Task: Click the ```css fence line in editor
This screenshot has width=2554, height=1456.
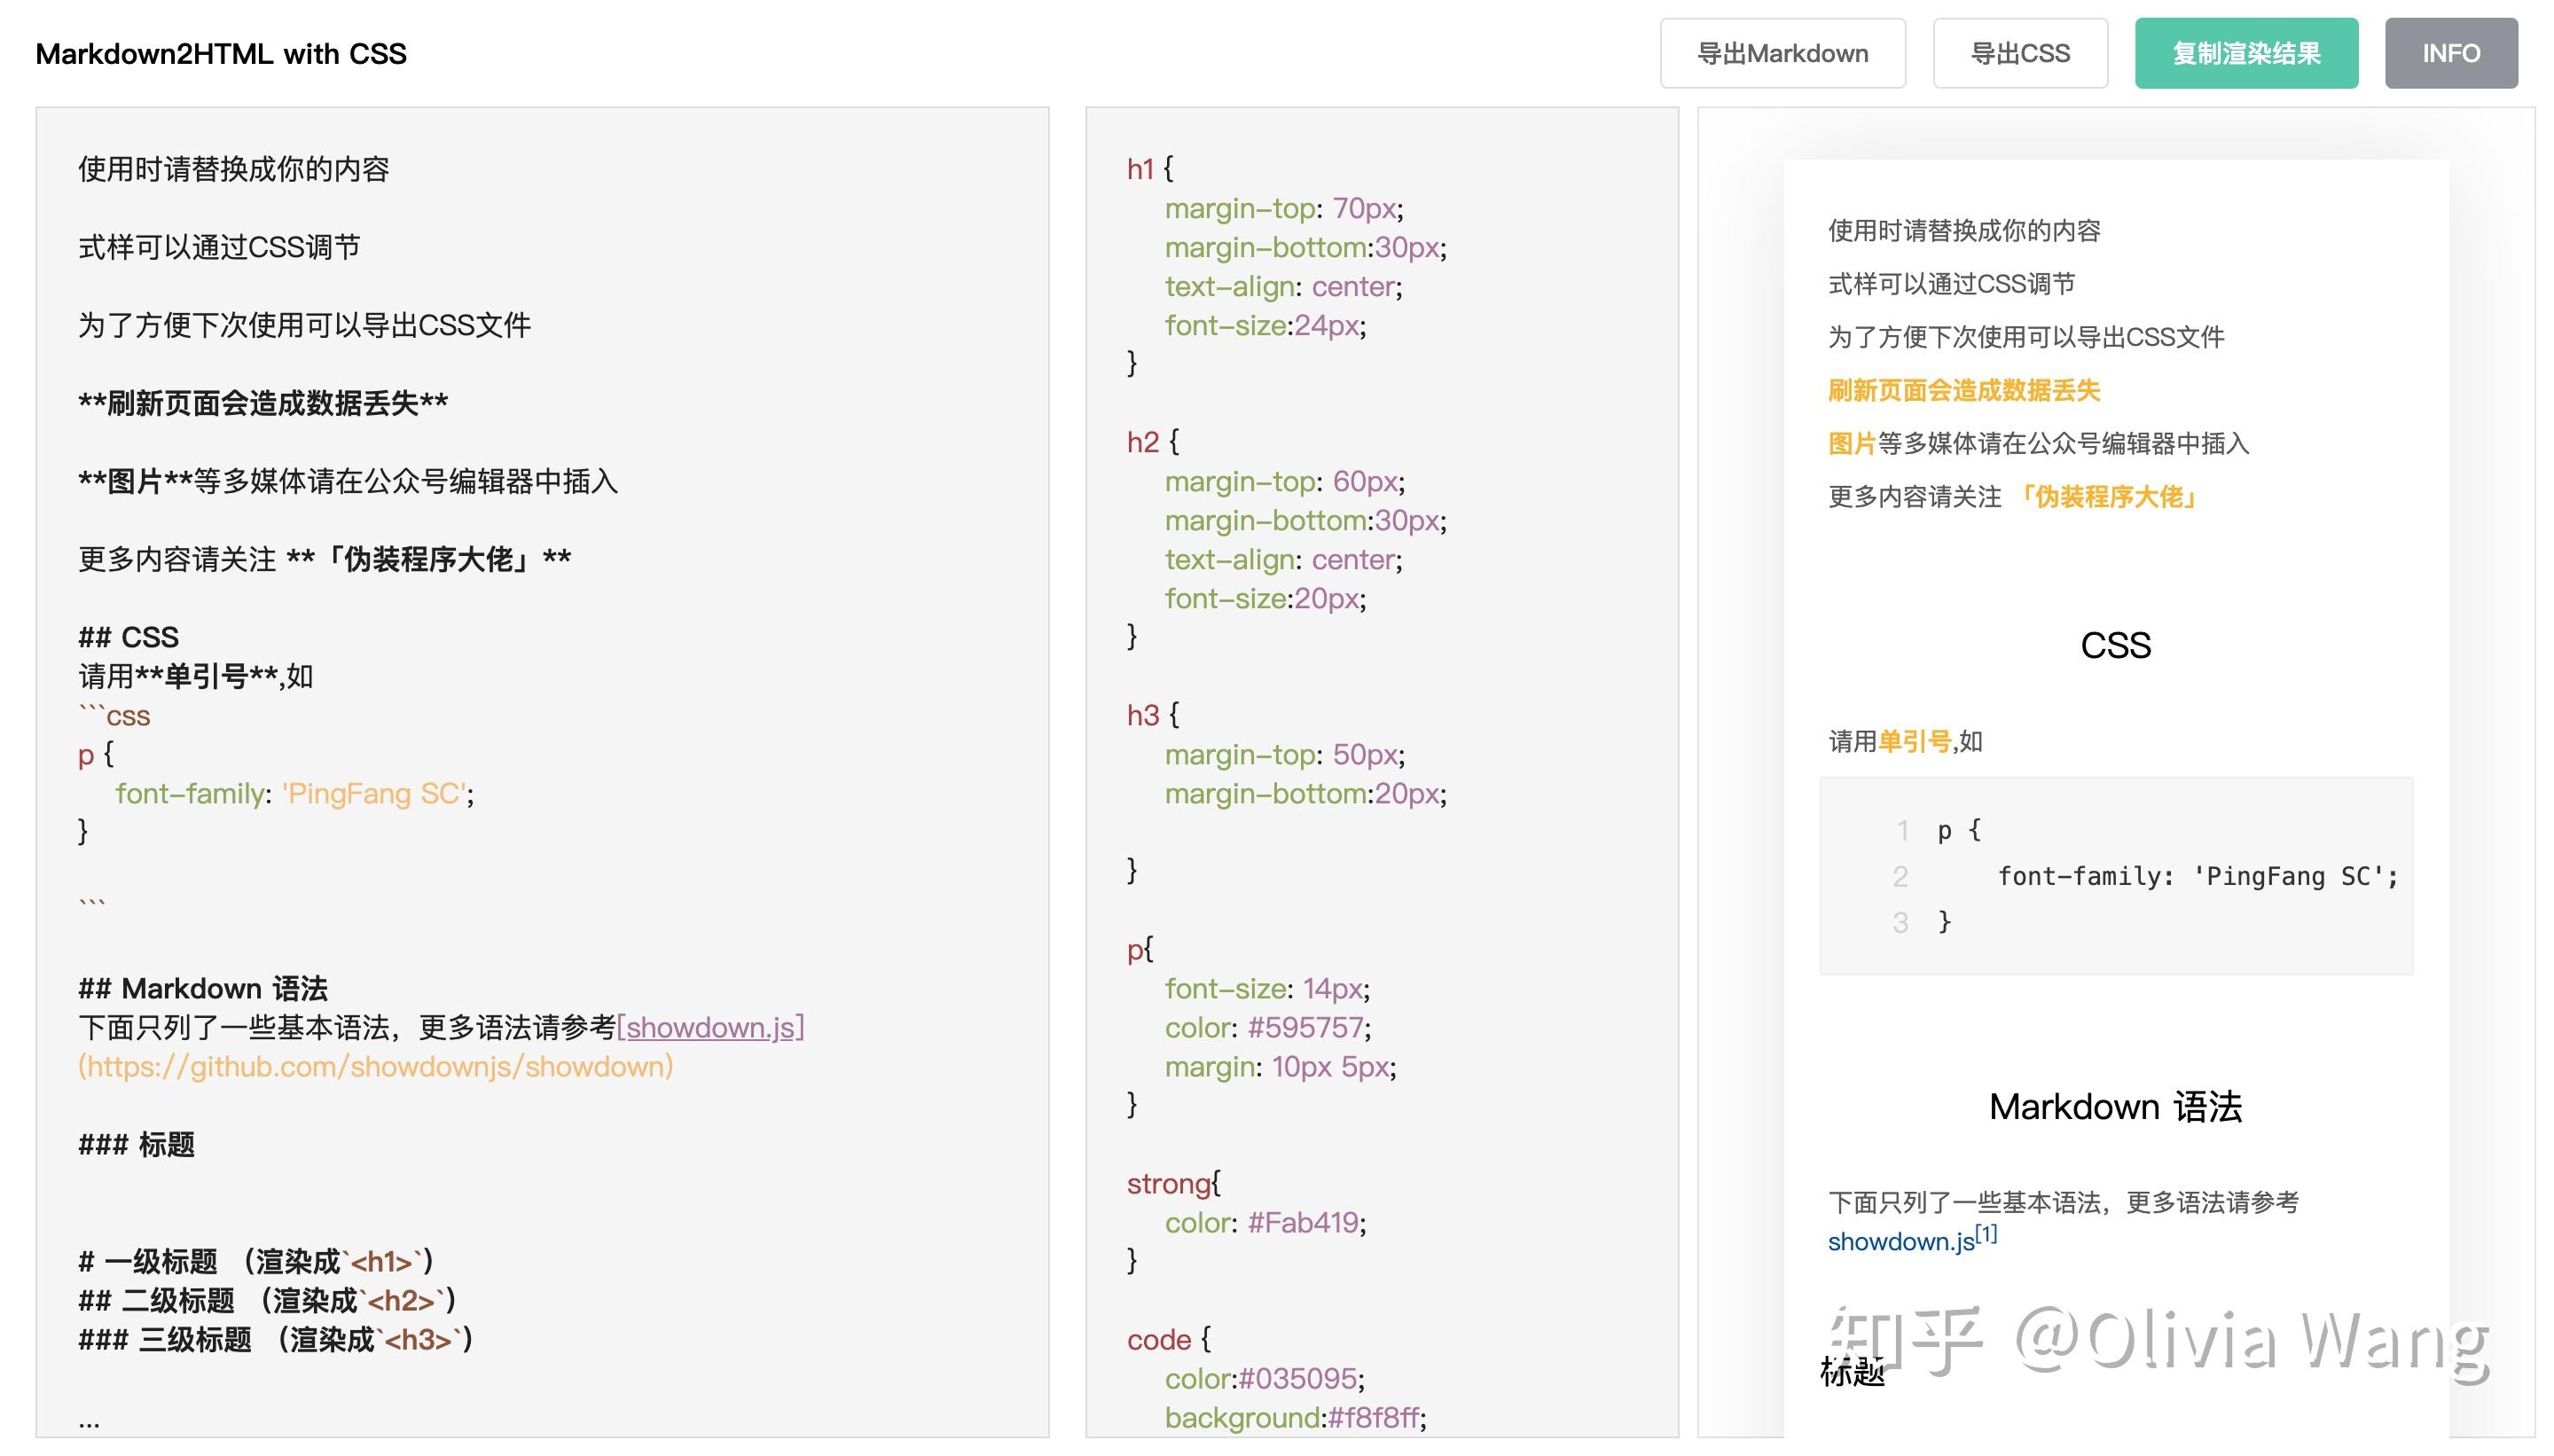Action: pyautogui.click(x=114, y=715)
